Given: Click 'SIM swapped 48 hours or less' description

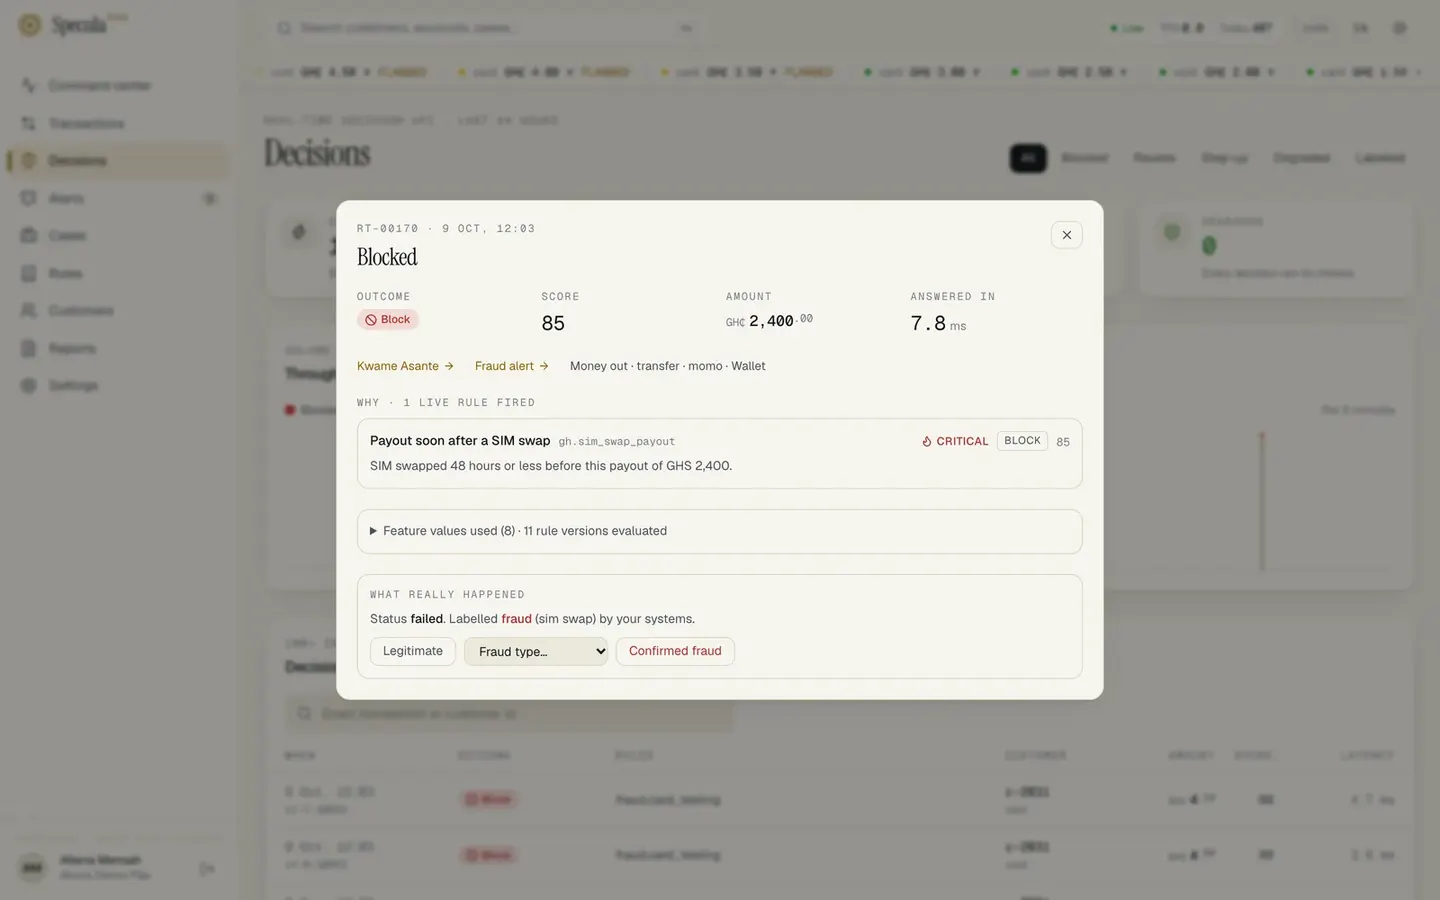Looking at the screenshot, I should tap(551, 466).
